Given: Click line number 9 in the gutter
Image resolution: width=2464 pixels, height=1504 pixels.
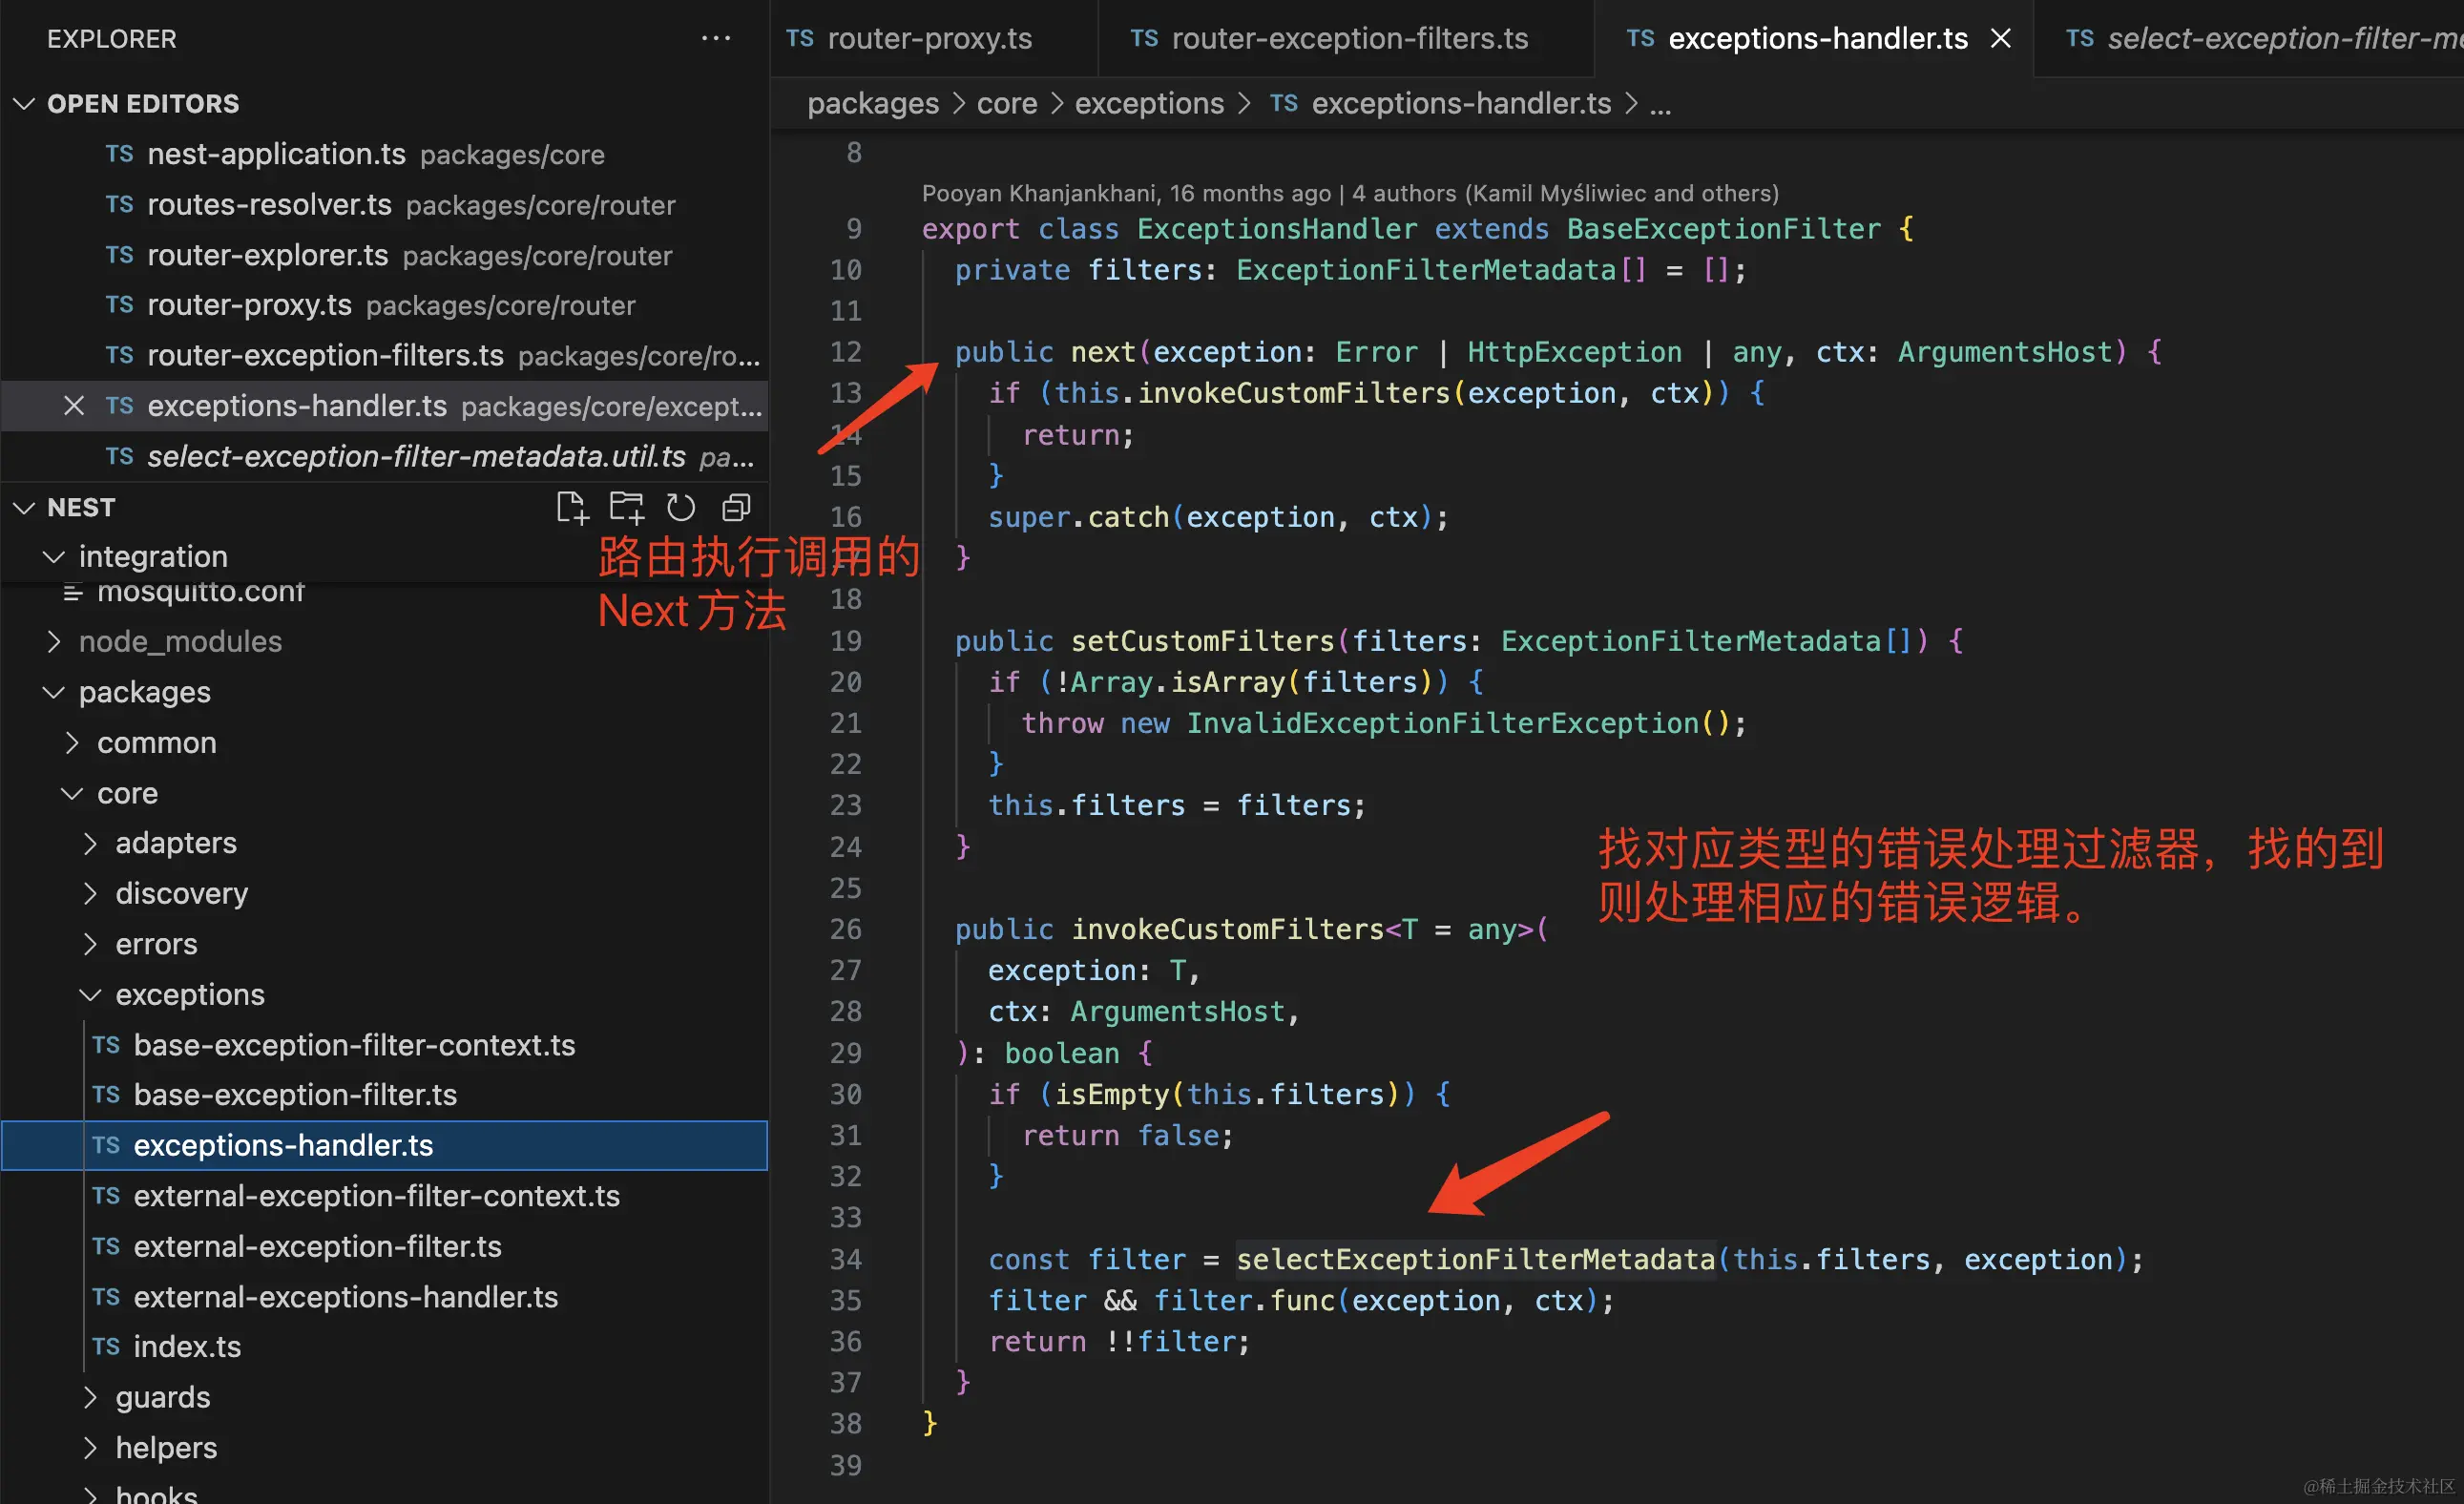Looking at the screenshot, I should click(x=853, y=229).
